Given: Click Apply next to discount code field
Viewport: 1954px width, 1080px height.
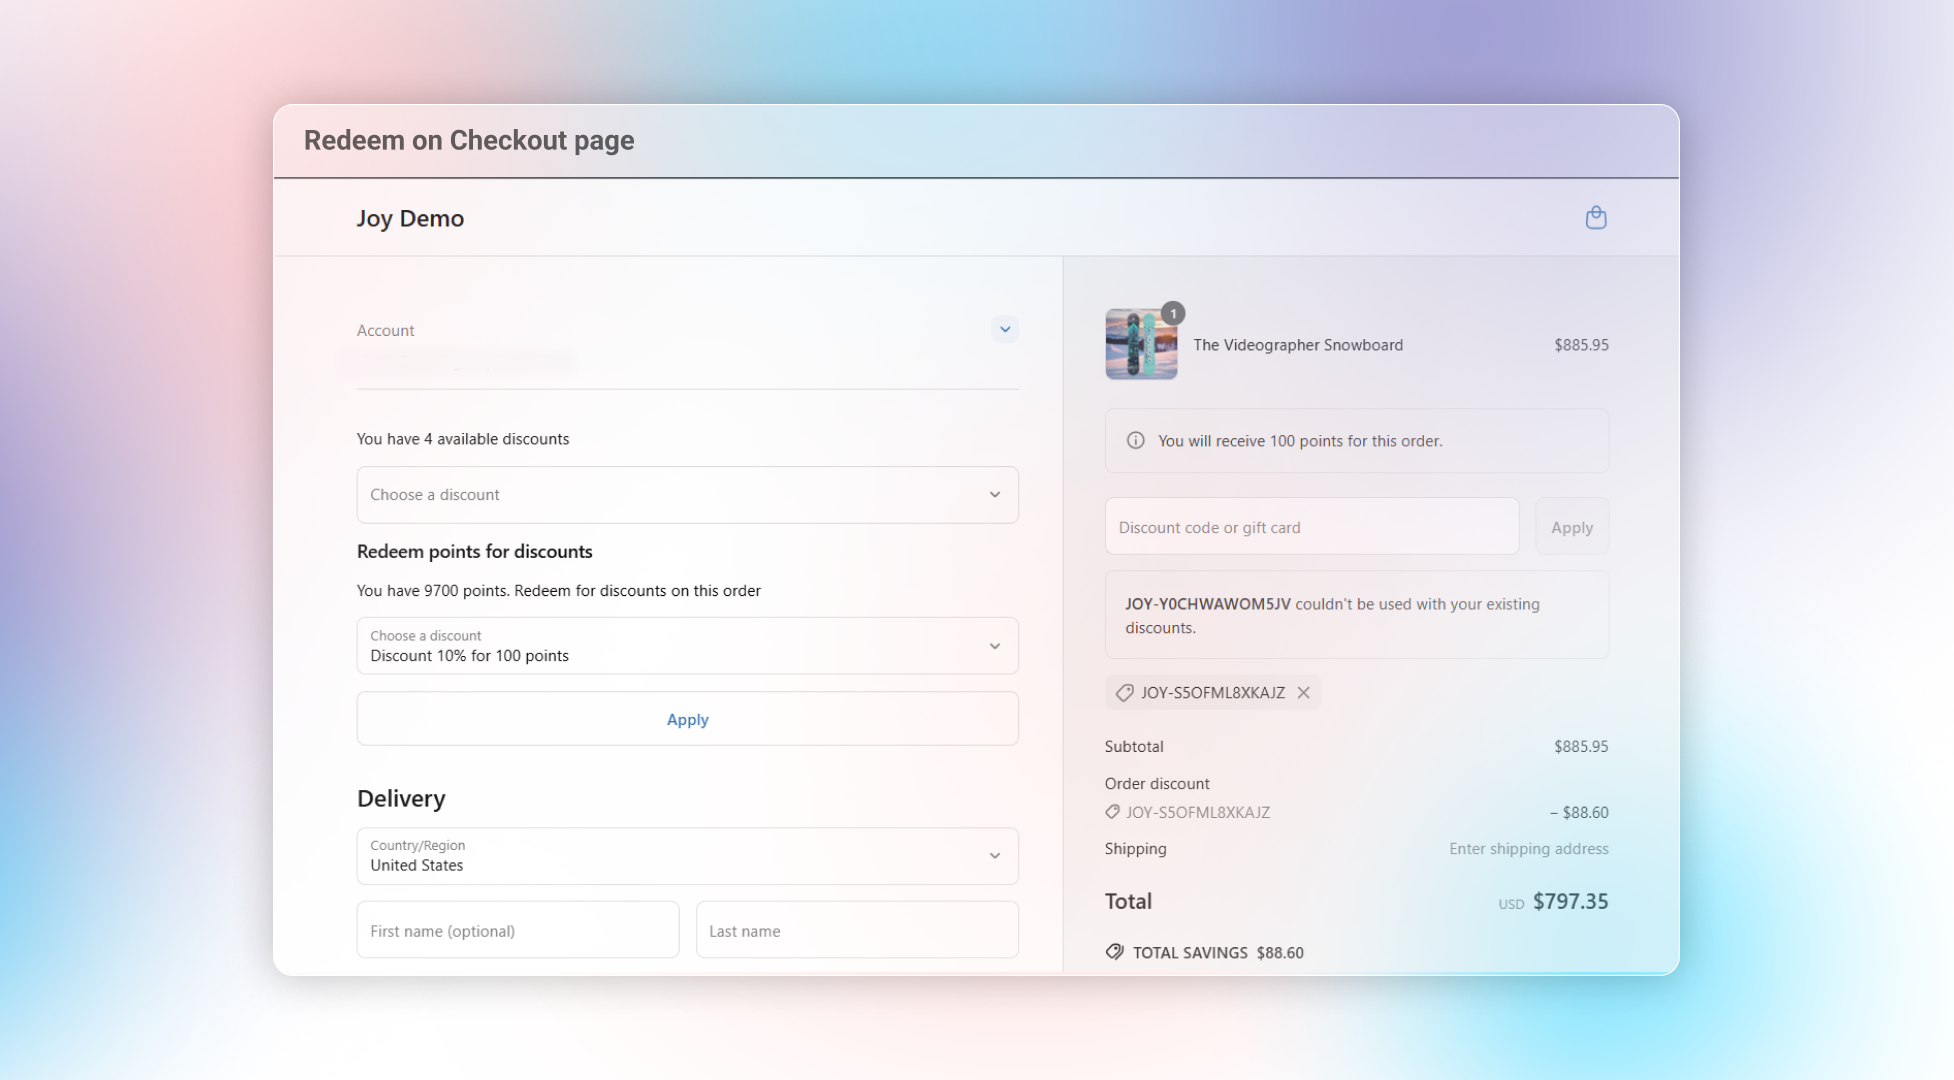Looking at the screenshot, I should click(1571, 527).
